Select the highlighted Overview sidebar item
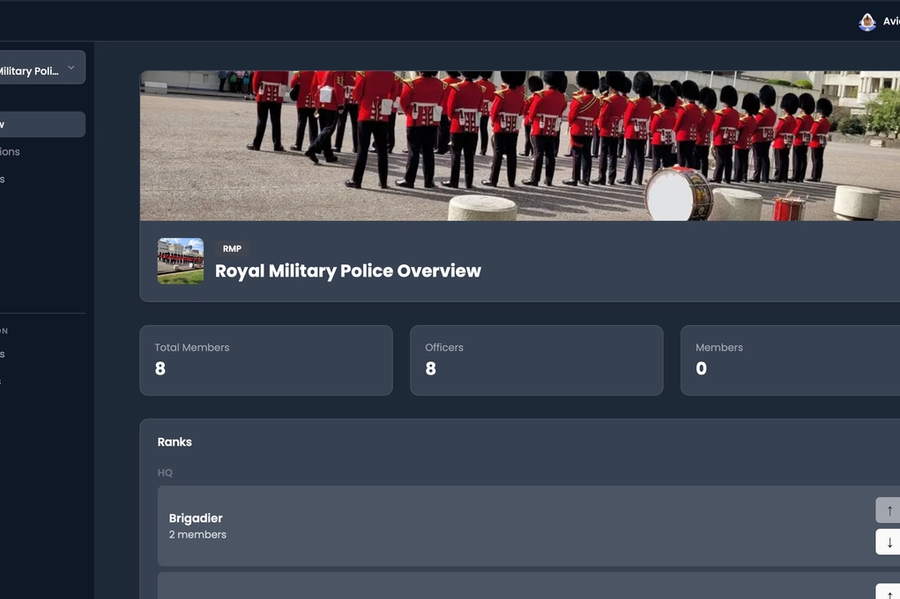Image resolution: width=900 pixels, height=599 pixels. (x=41, y=125)
